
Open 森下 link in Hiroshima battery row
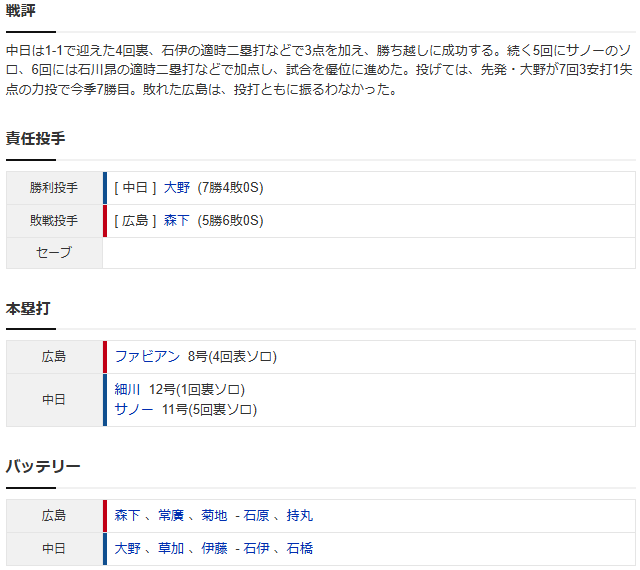[x=127, y=516]
